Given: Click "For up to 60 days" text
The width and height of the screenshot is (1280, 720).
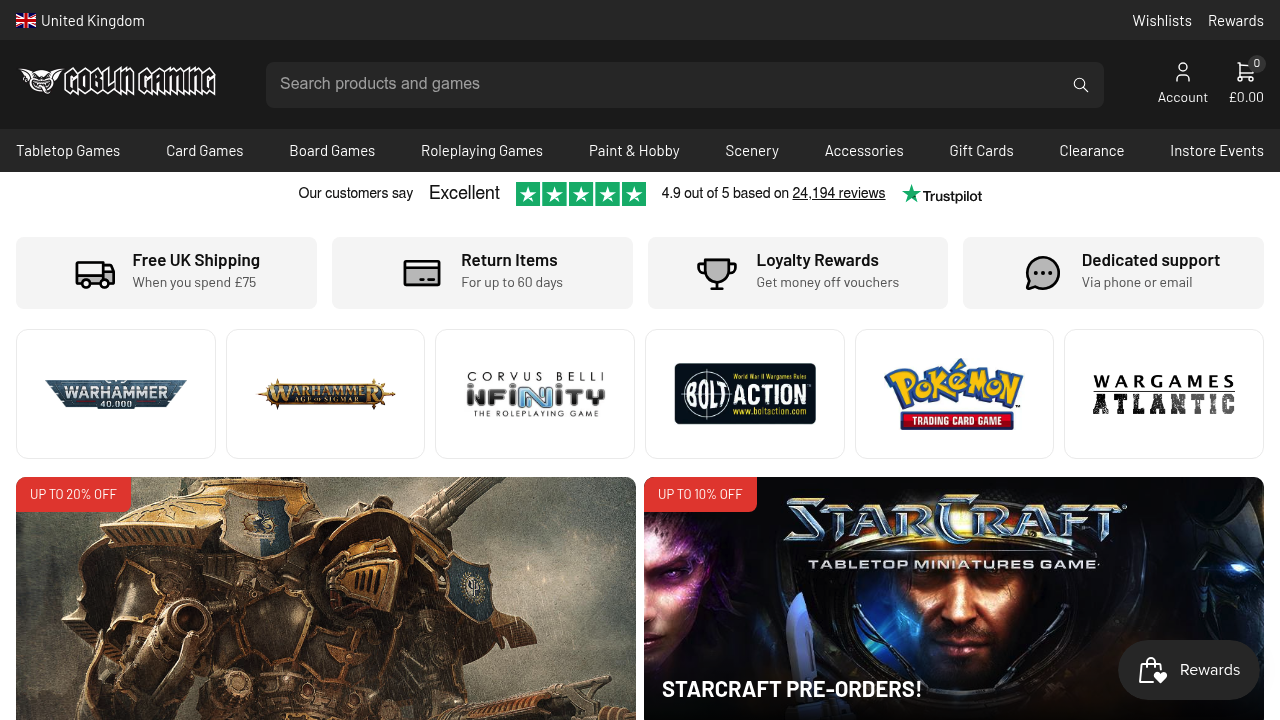Looking at the screenshot, I should coord(512,283).
